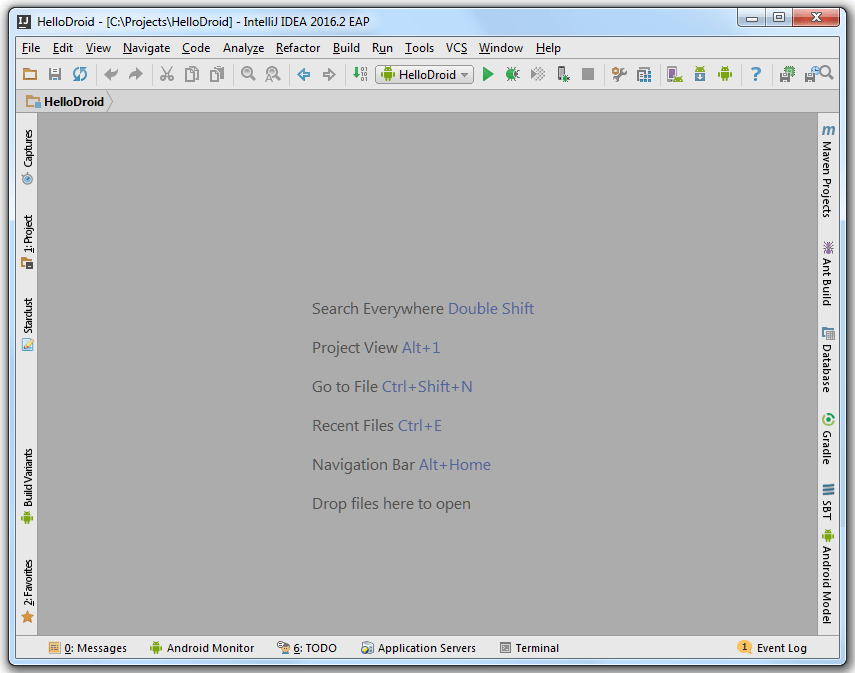
Task: Save all files with the floppy icon
Action: pos(55,74)
